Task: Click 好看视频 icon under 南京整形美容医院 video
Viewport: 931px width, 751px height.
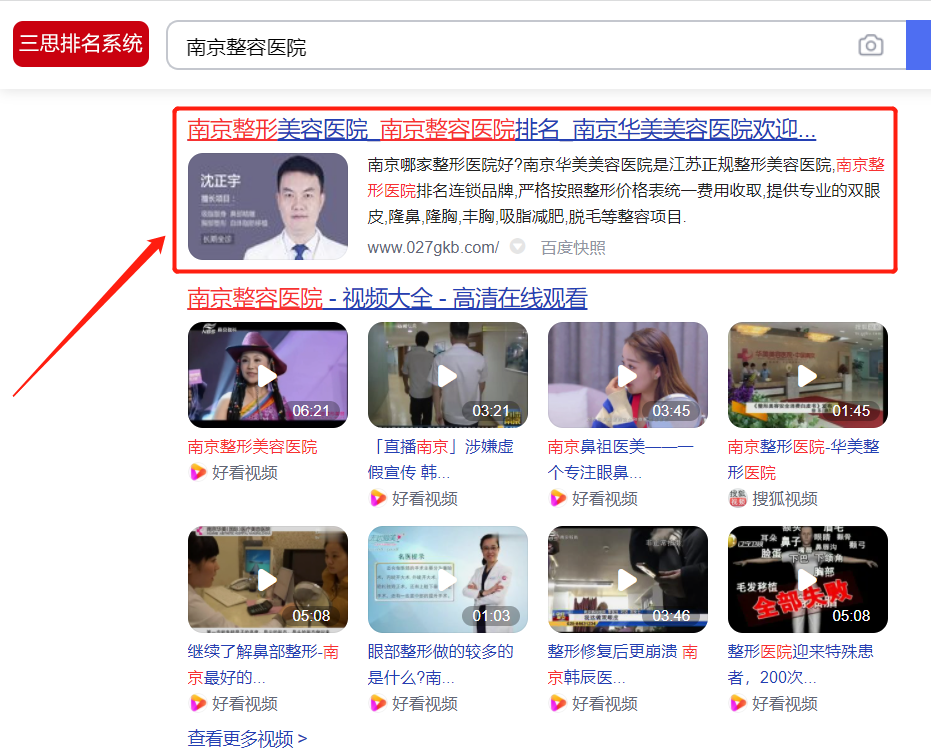Action: tap(197, 473)
